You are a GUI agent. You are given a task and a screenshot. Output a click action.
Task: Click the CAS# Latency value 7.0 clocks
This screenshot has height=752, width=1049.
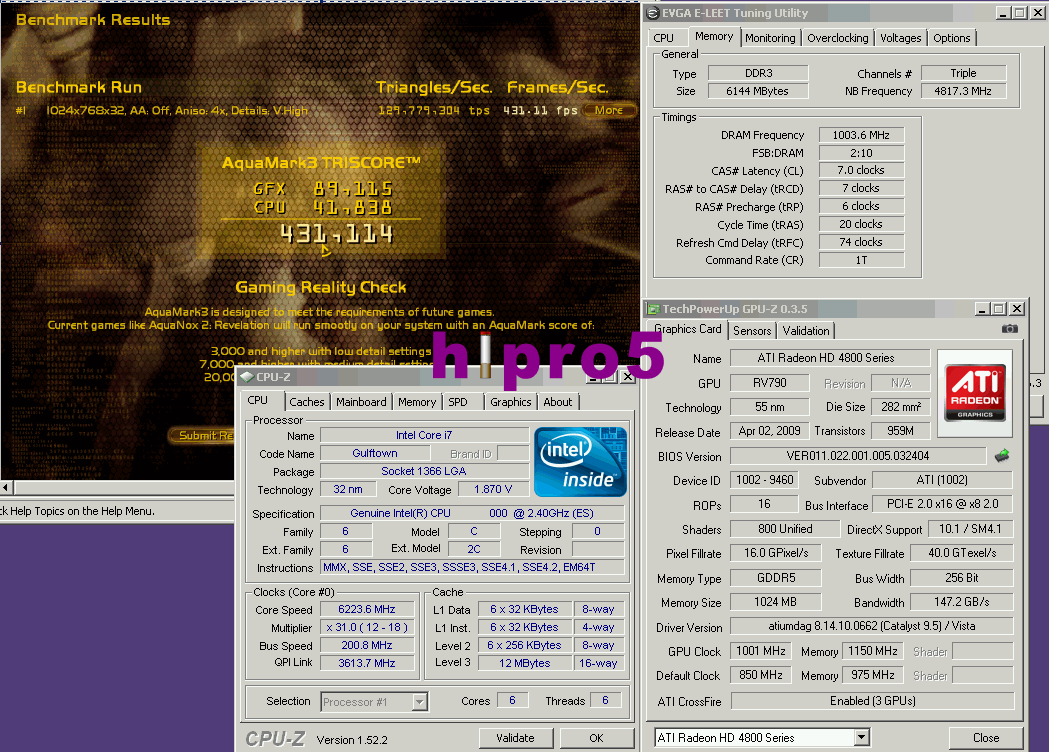(x=861, y=170)
